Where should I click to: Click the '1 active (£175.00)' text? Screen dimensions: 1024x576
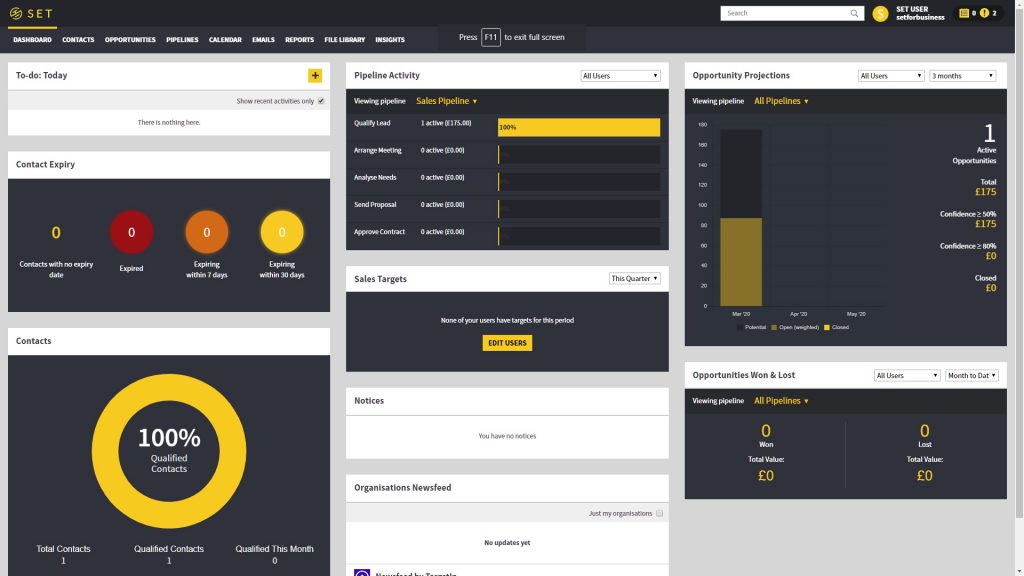pos(446,123)
